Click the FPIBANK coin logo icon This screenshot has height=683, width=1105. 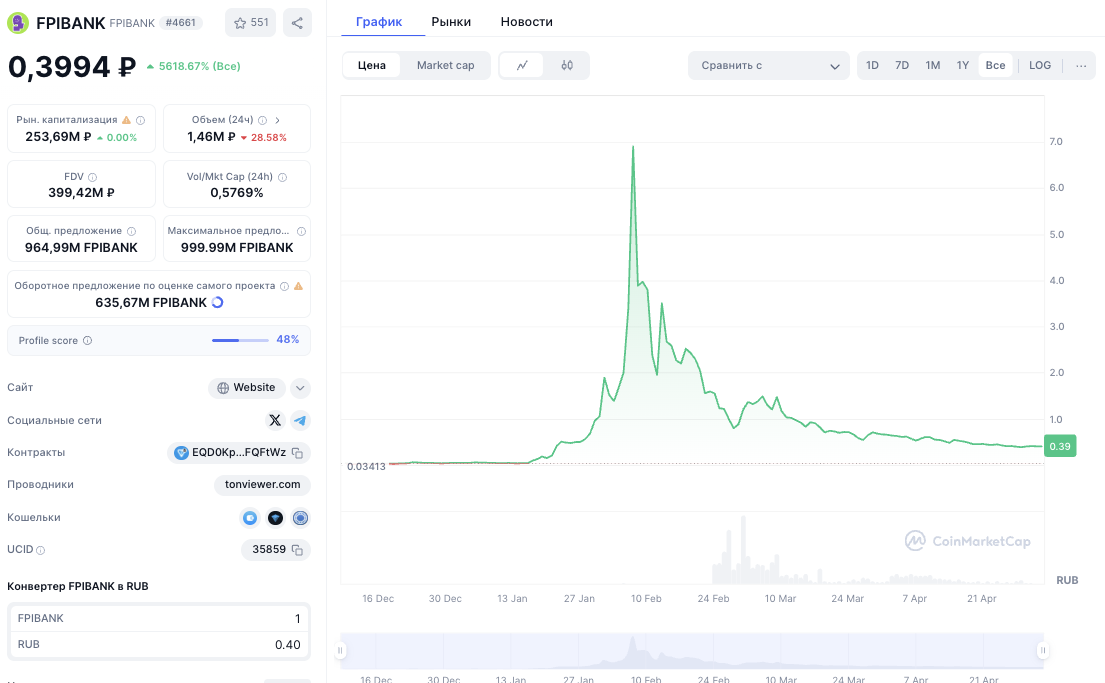[18, 23]
